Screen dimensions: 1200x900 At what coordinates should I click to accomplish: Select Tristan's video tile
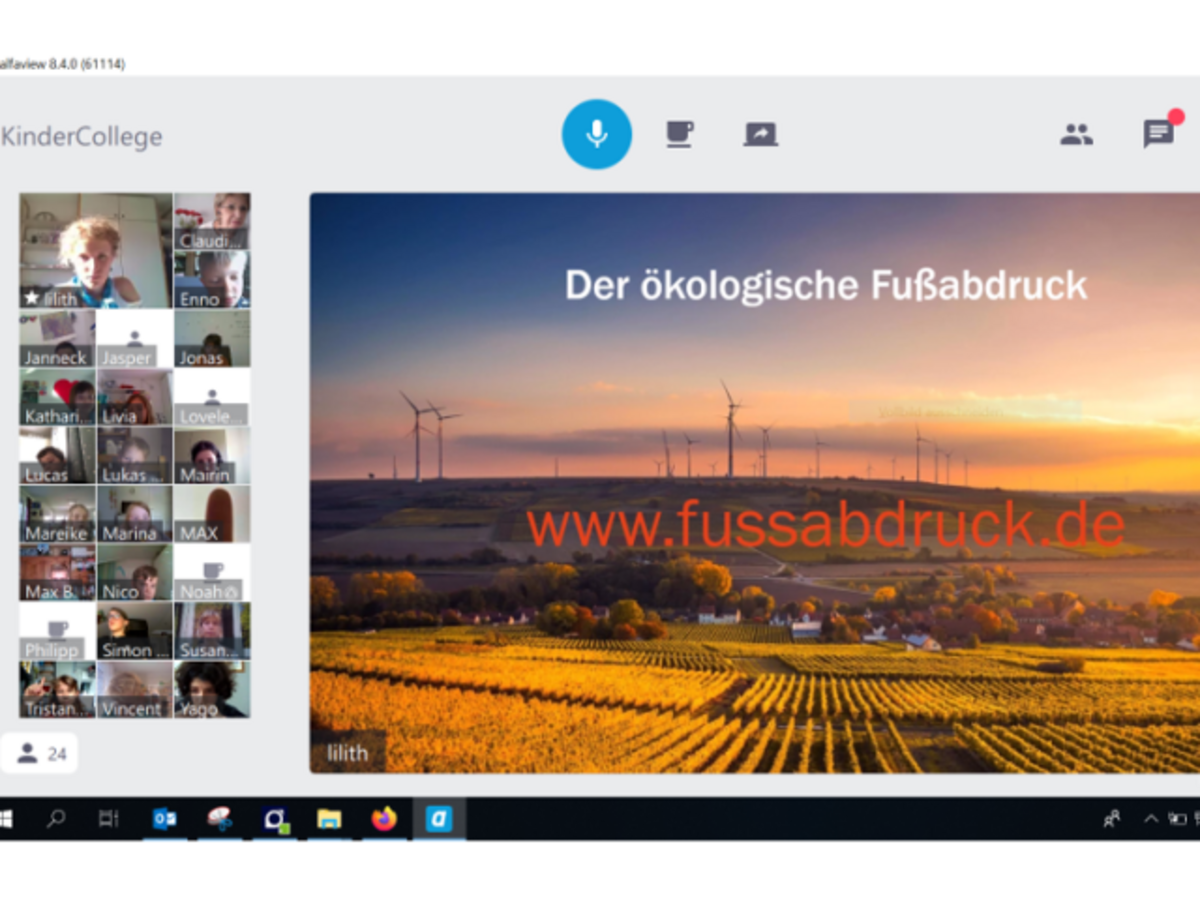(x=57, y=690)
